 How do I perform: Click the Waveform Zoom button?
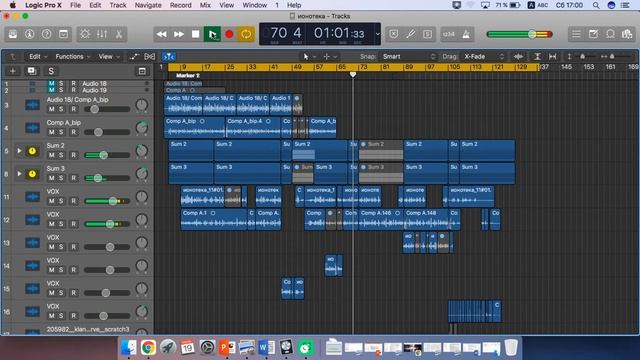point(518,57)
